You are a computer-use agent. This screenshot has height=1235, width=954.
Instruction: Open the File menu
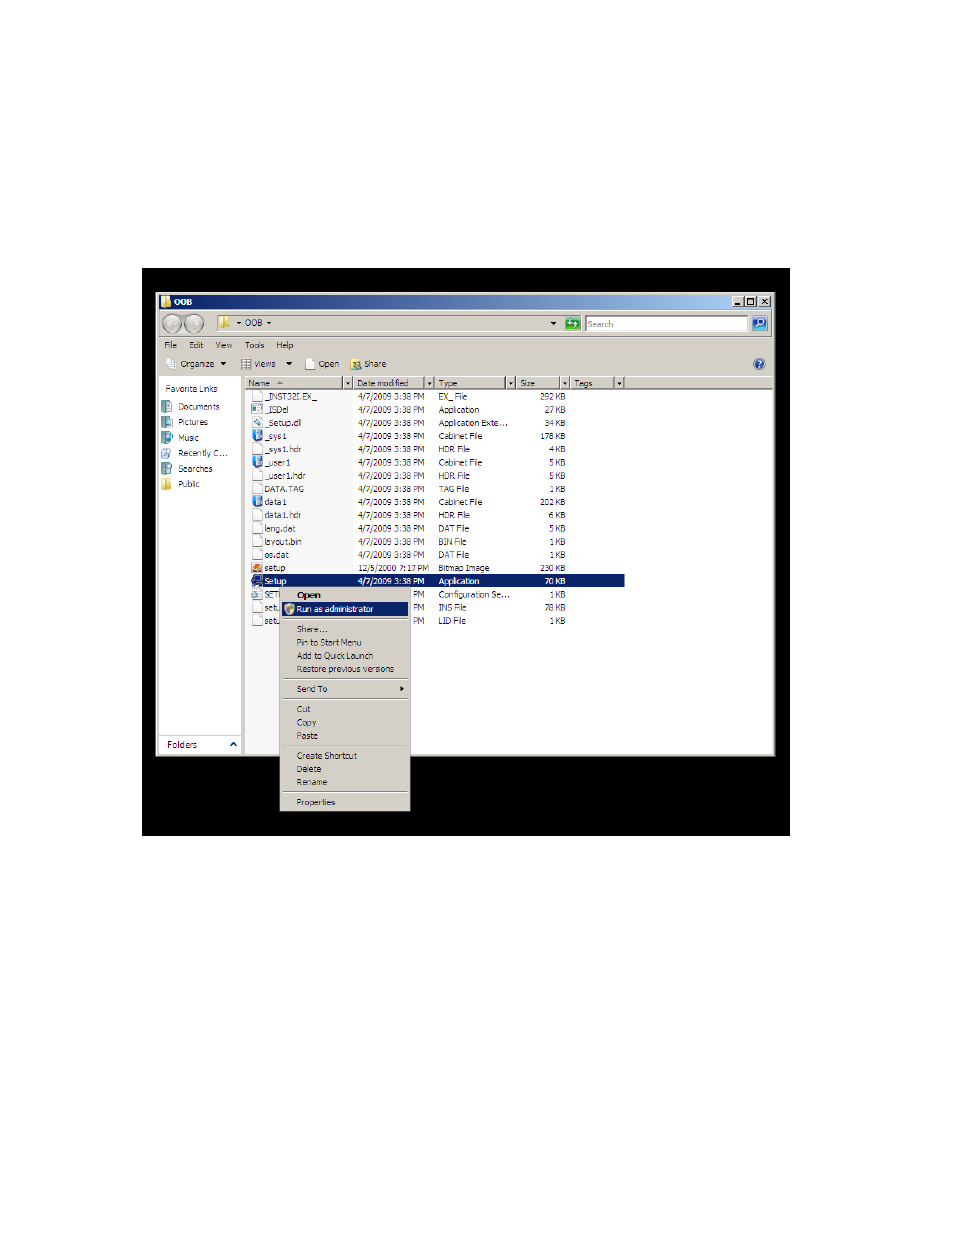click(x=171, y=345)
